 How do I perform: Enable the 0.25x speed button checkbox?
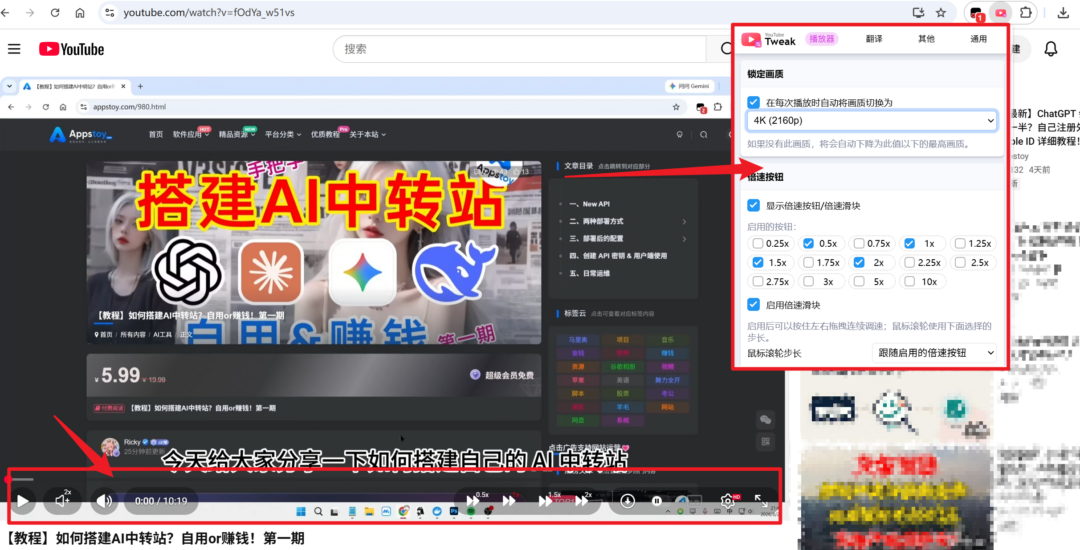pos(758,243)
